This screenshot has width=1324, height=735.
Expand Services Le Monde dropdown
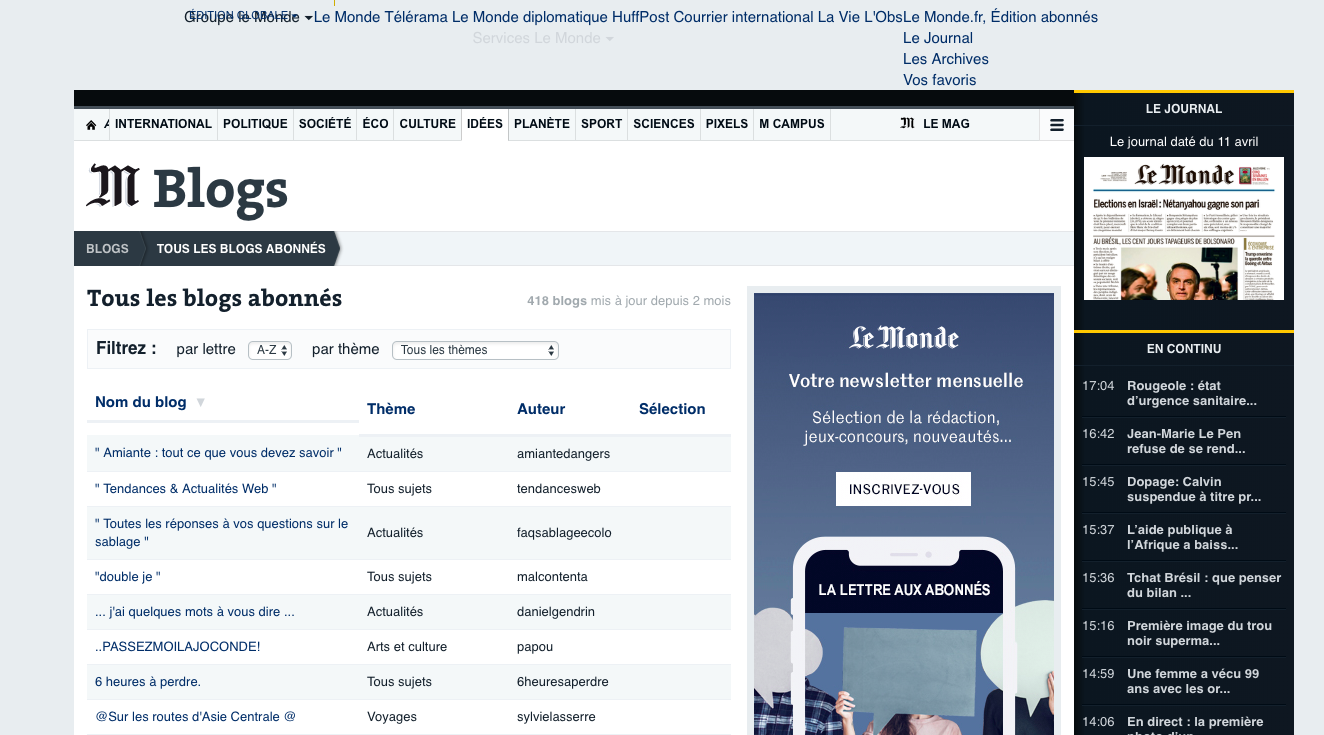tap(543, 38)
